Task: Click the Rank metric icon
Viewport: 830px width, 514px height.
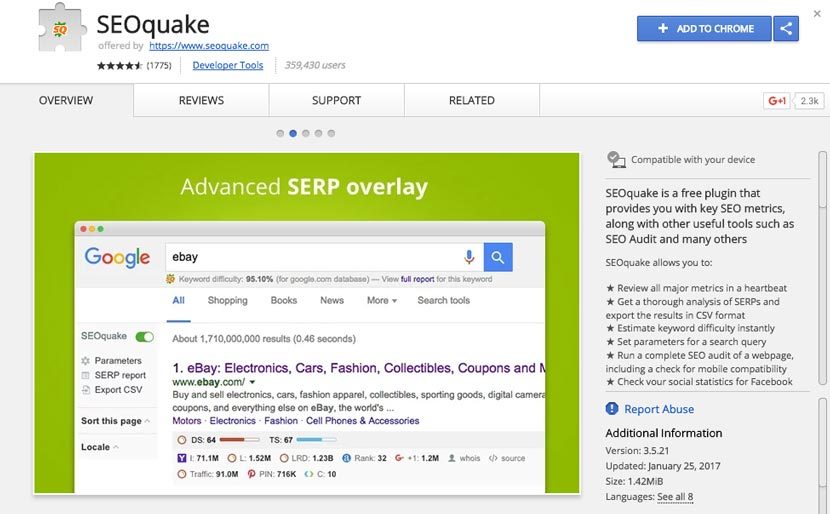Action: click(346, 458)
